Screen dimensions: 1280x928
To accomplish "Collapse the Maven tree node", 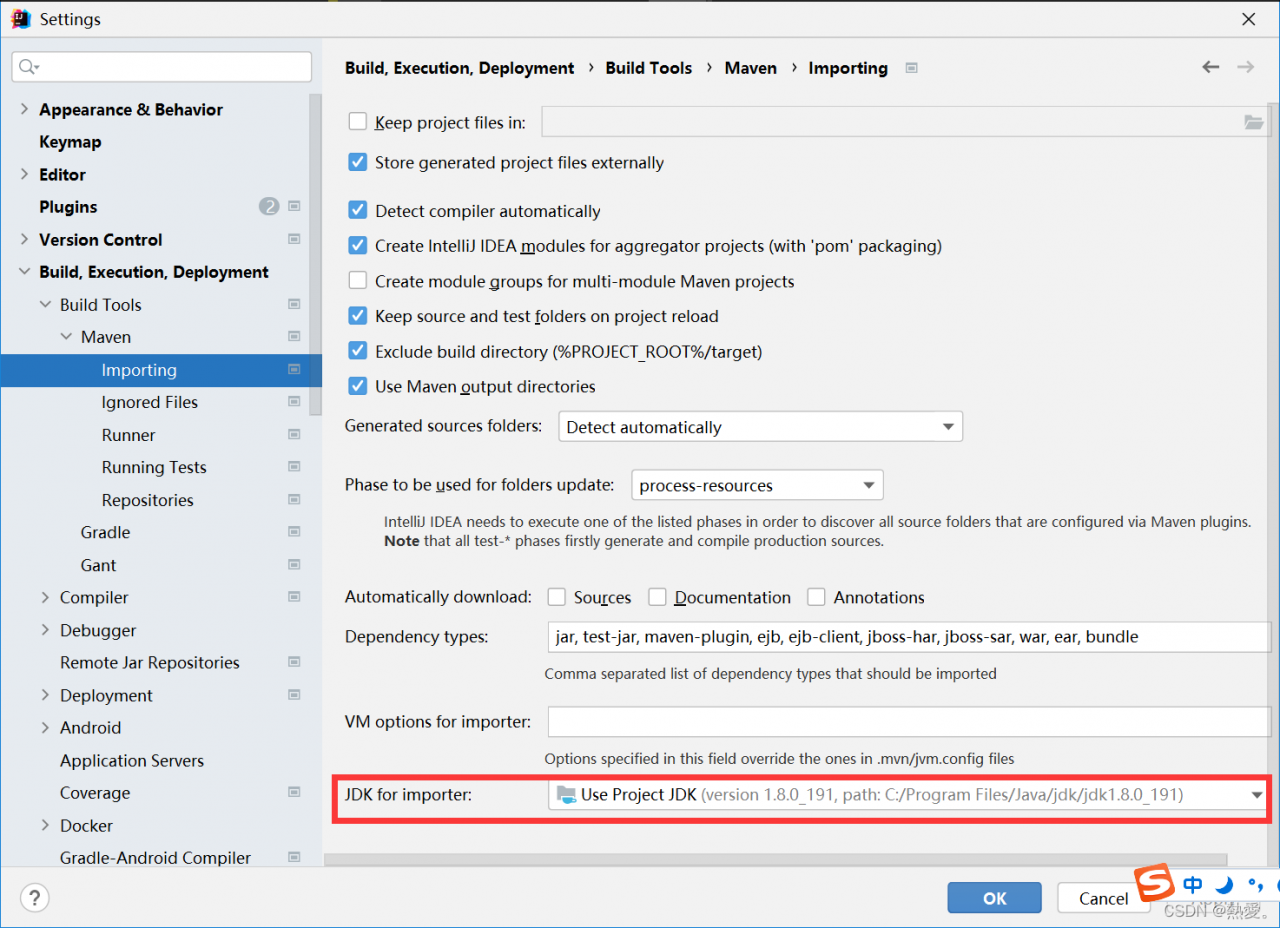I will [66, 337].
